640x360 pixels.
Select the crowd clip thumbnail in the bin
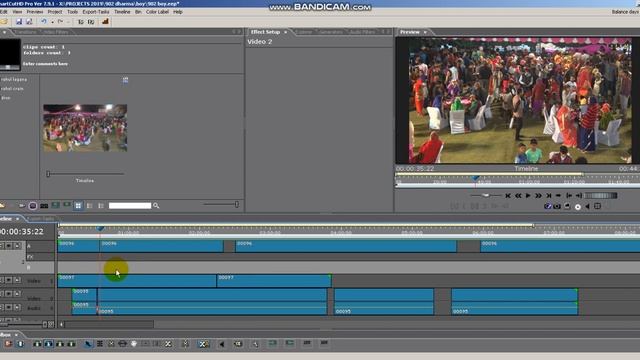pyautogui.click(x=85, y=128)
